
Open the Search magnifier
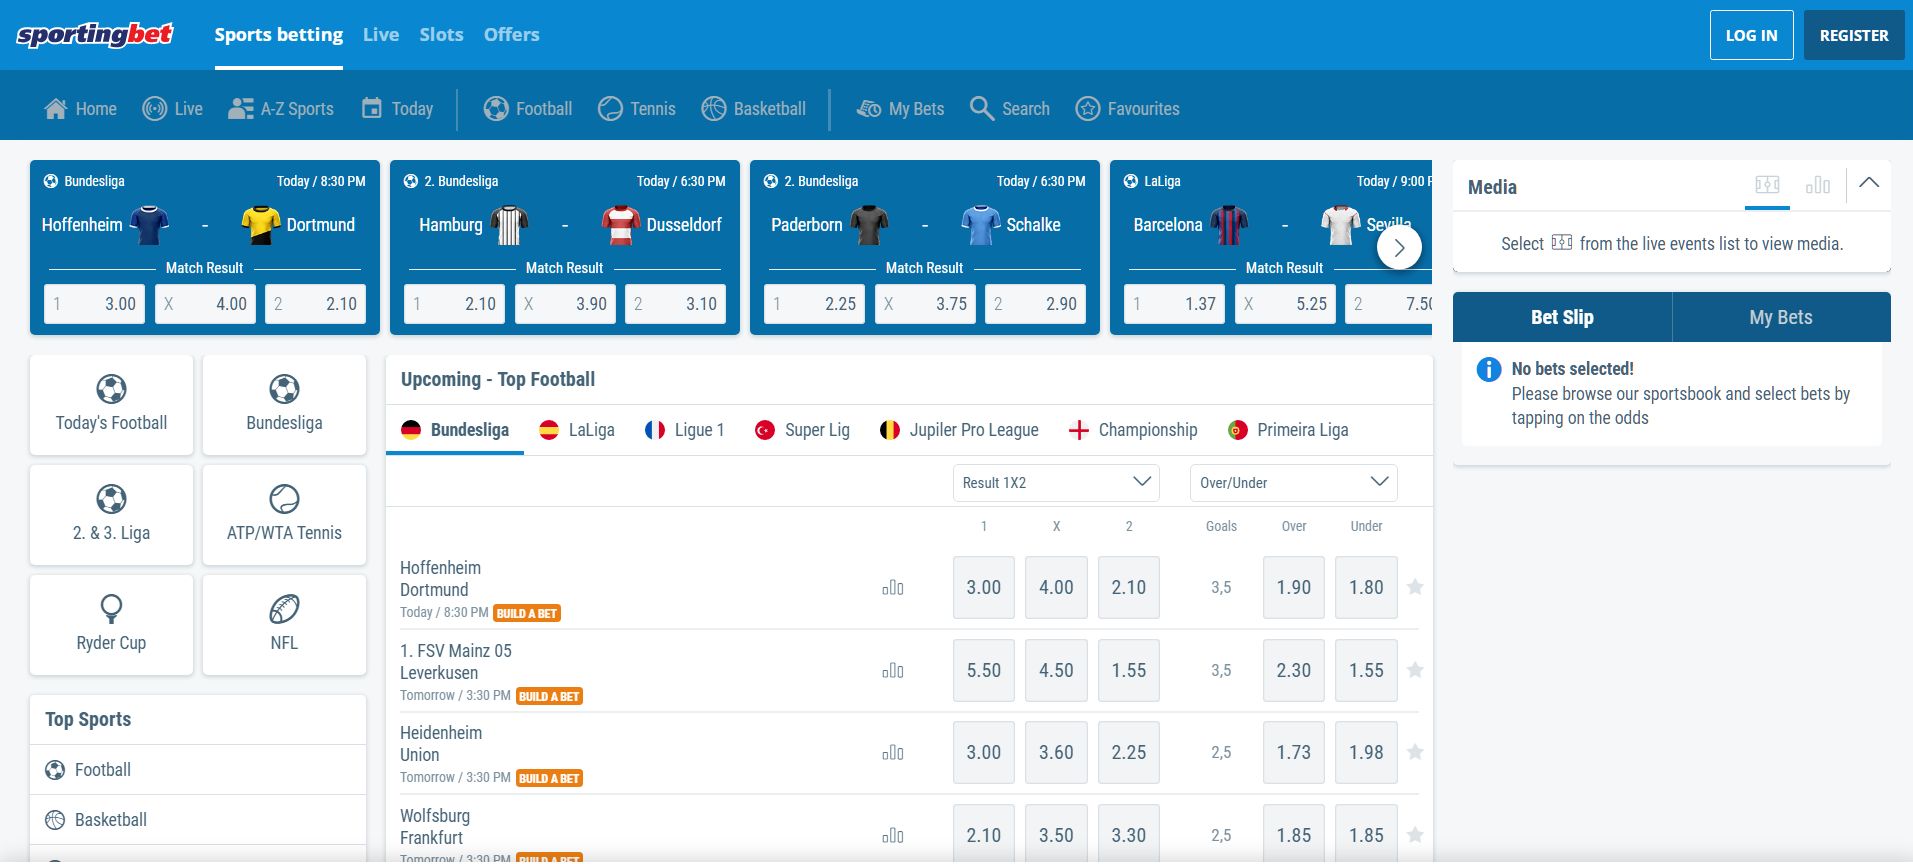(981, 109)
